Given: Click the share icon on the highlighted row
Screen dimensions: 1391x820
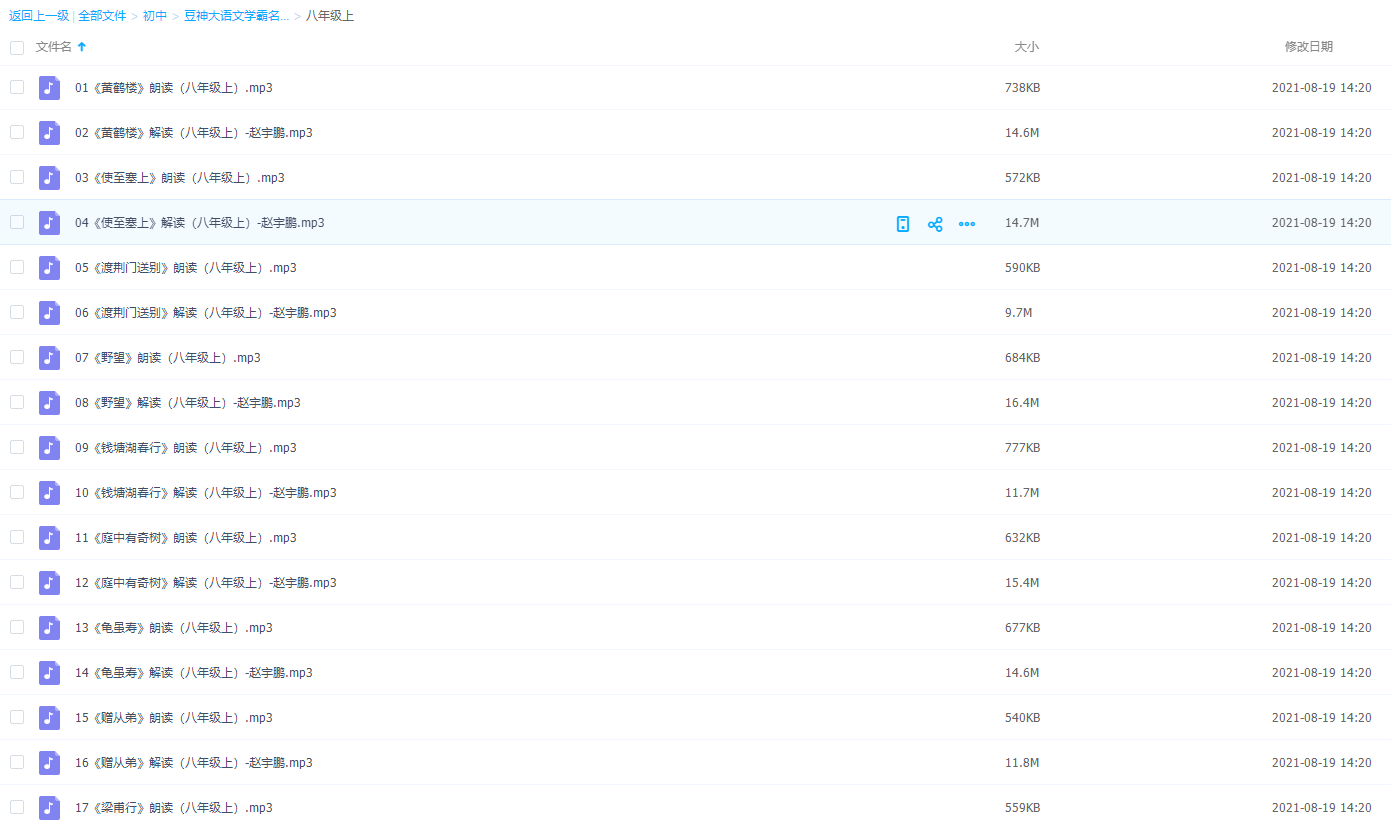Looking at the screenshot, I should (935, 224).
